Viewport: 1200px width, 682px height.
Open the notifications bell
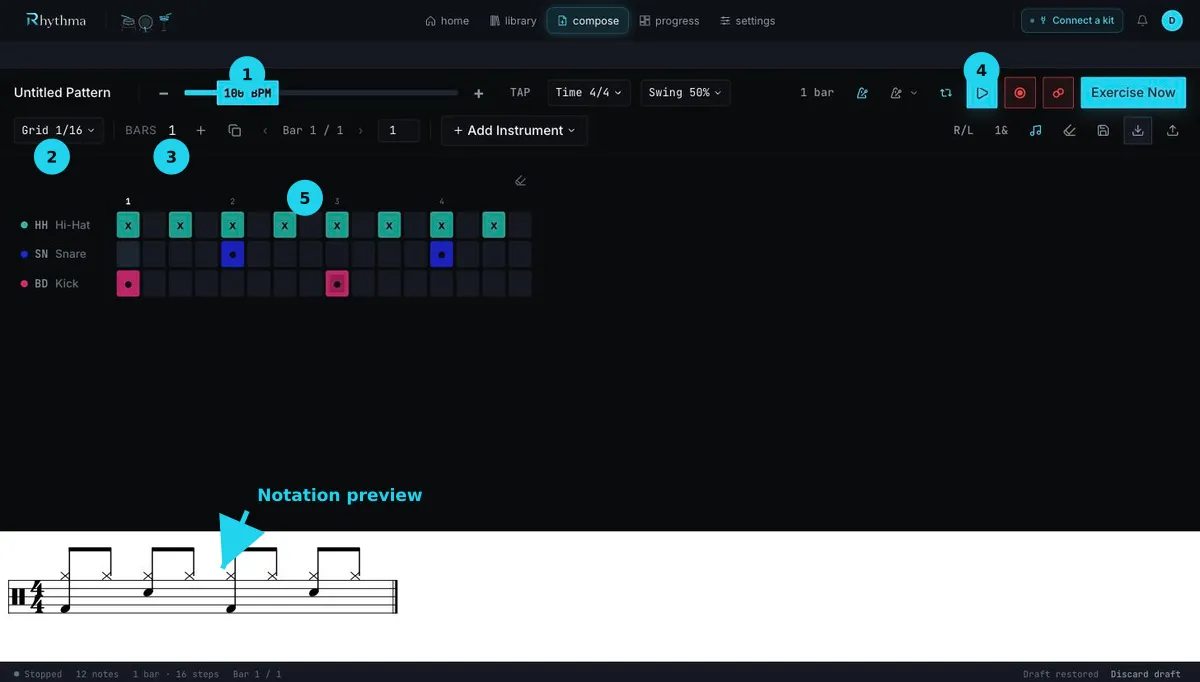(x=1142, y=20)
